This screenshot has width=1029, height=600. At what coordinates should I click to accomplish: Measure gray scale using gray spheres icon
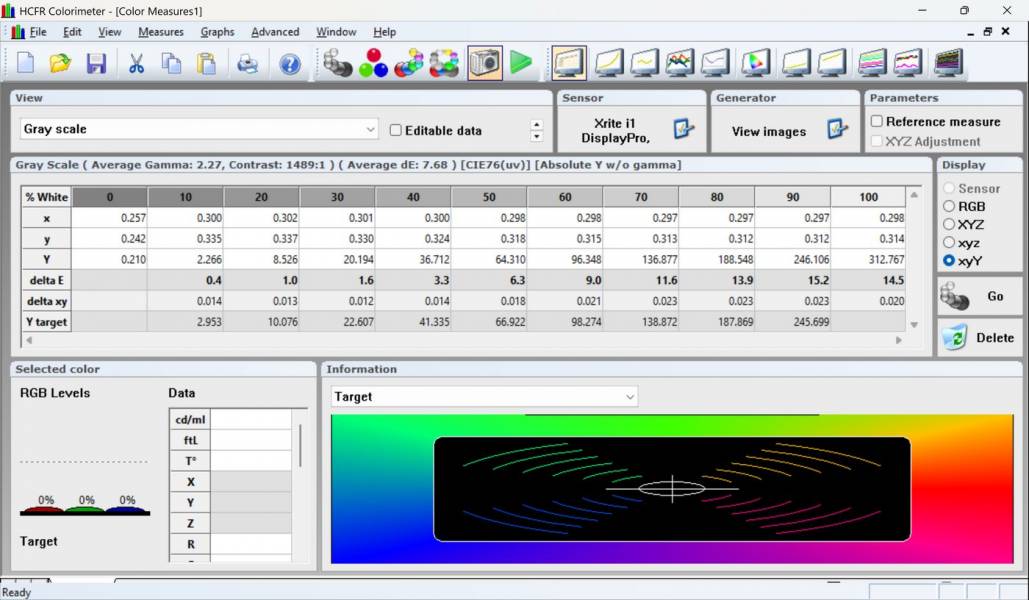click(x=338, y=63)
